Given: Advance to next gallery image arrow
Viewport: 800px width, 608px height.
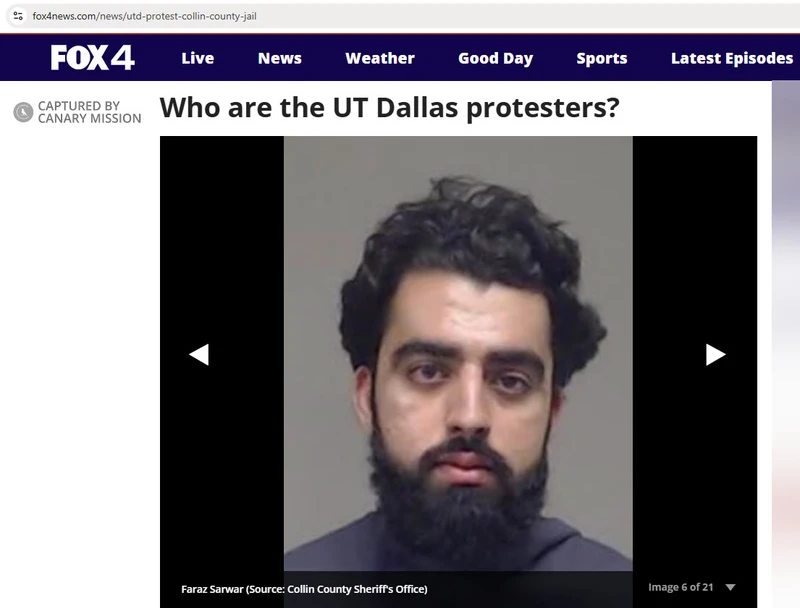Looking at the screenshot, I should 715,354.
